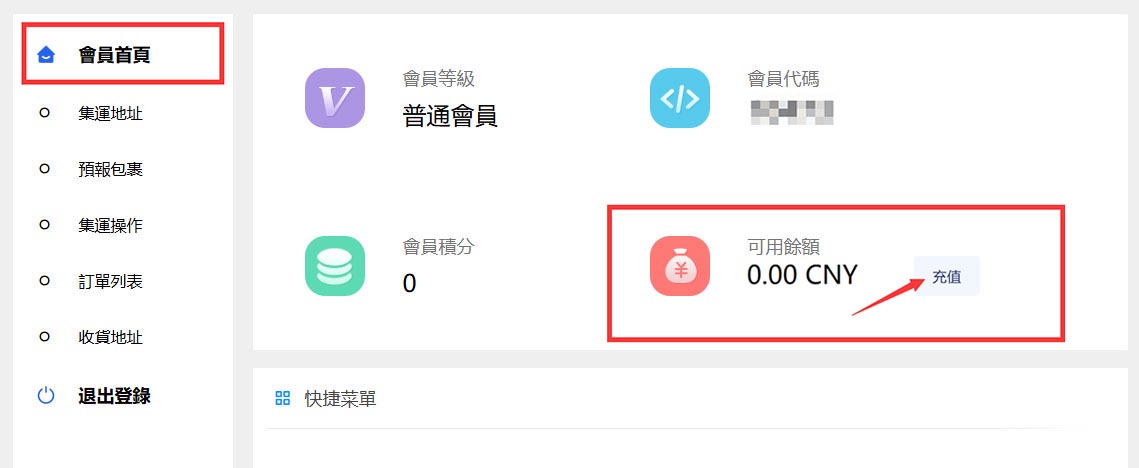
Task: Click the green stacked coins points icon
Action: point(334,266)
